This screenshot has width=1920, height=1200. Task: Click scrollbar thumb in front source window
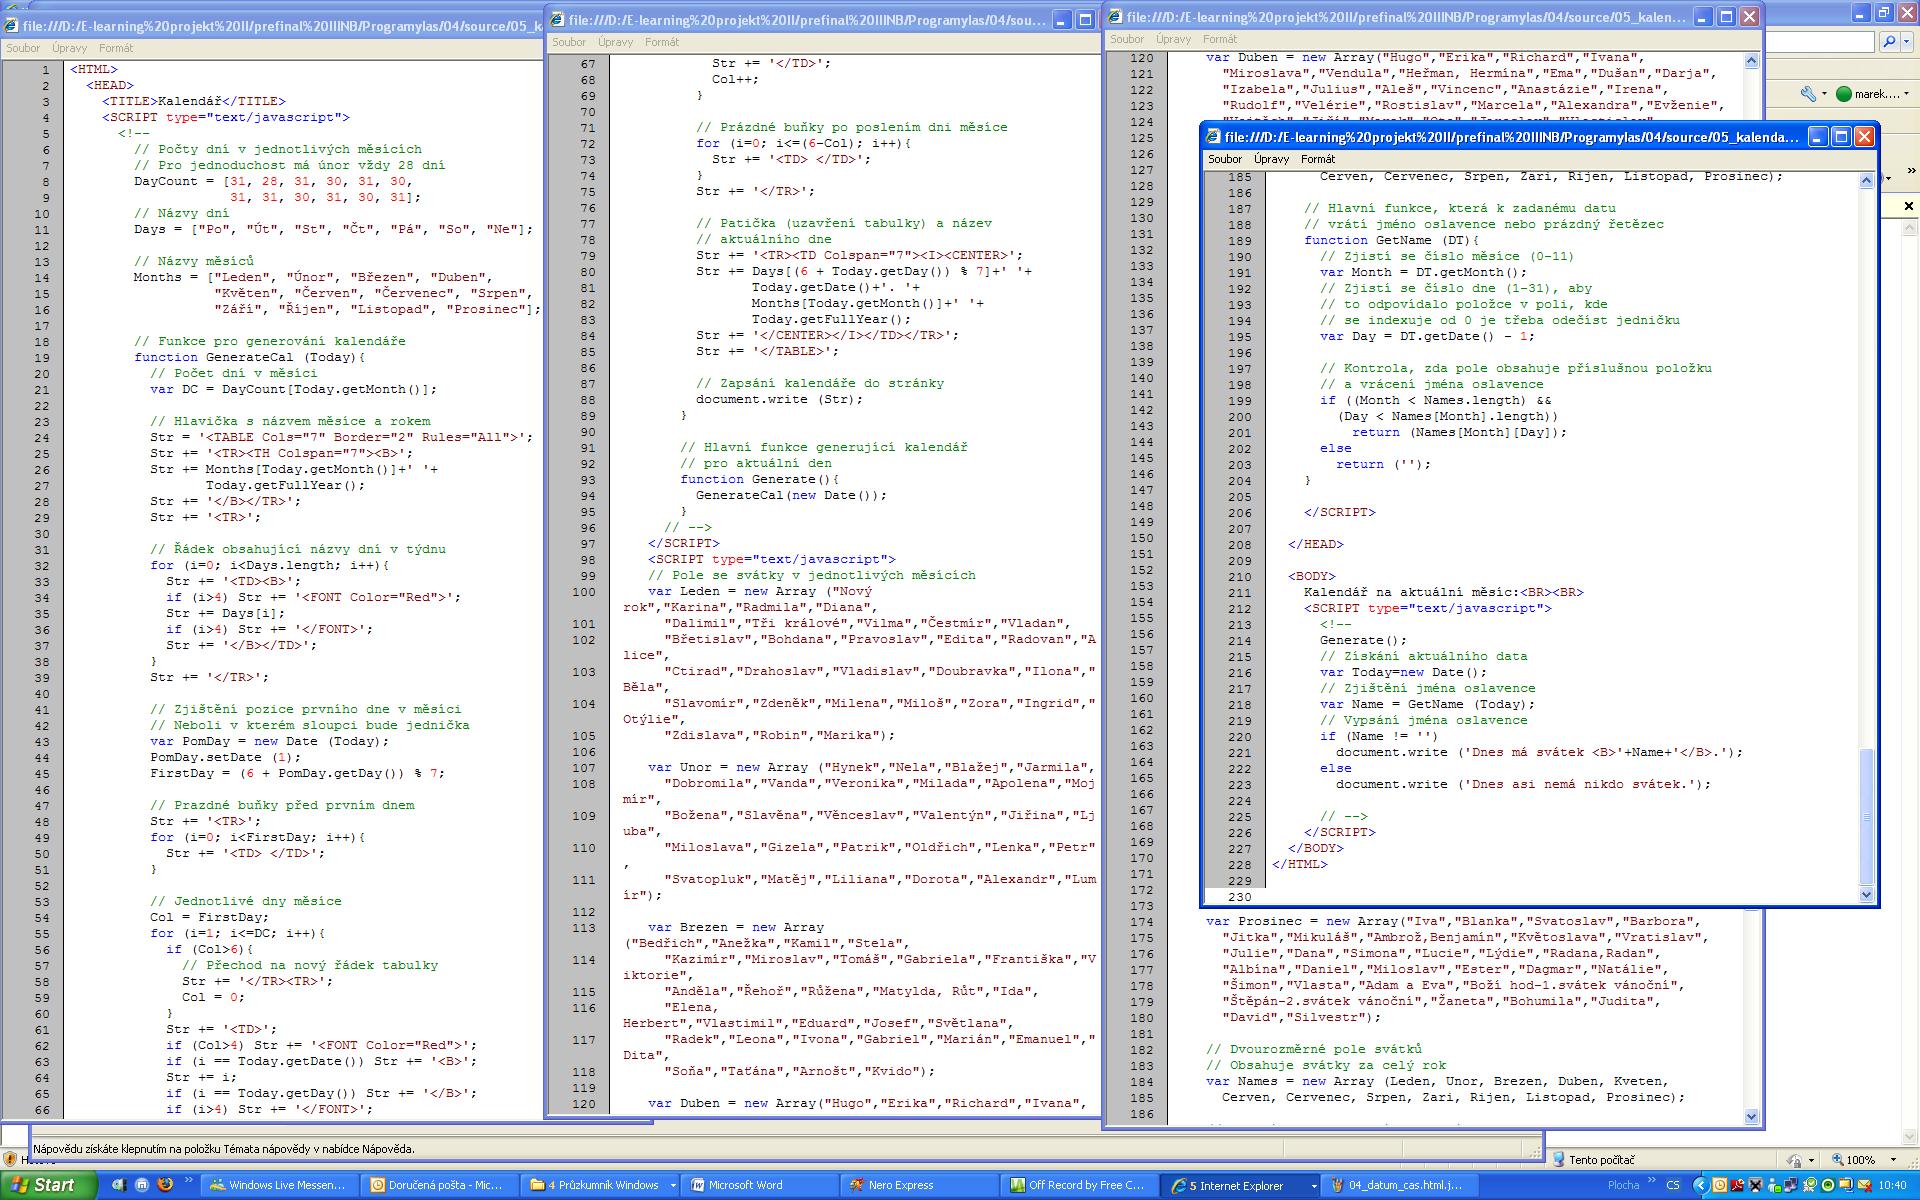click(1866, 814)
